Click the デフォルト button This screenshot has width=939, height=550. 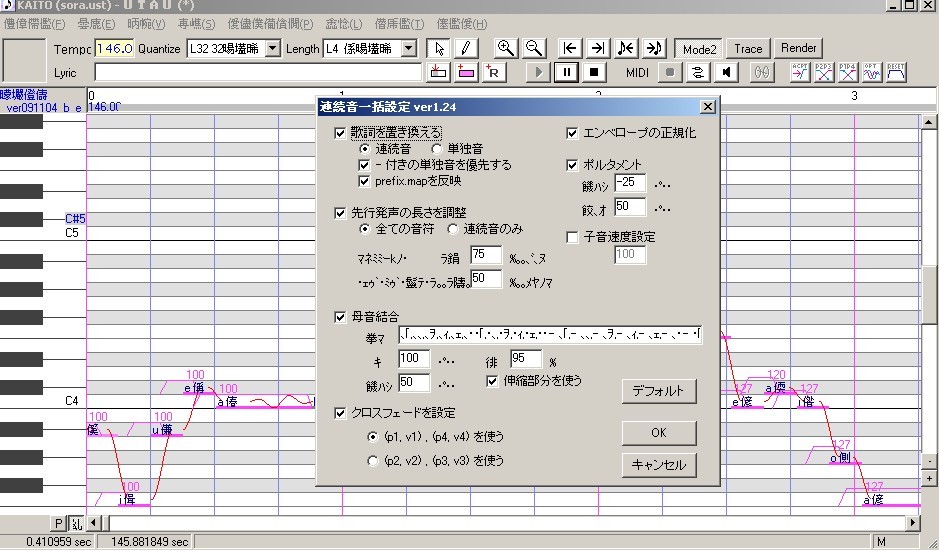pos(659,391)
